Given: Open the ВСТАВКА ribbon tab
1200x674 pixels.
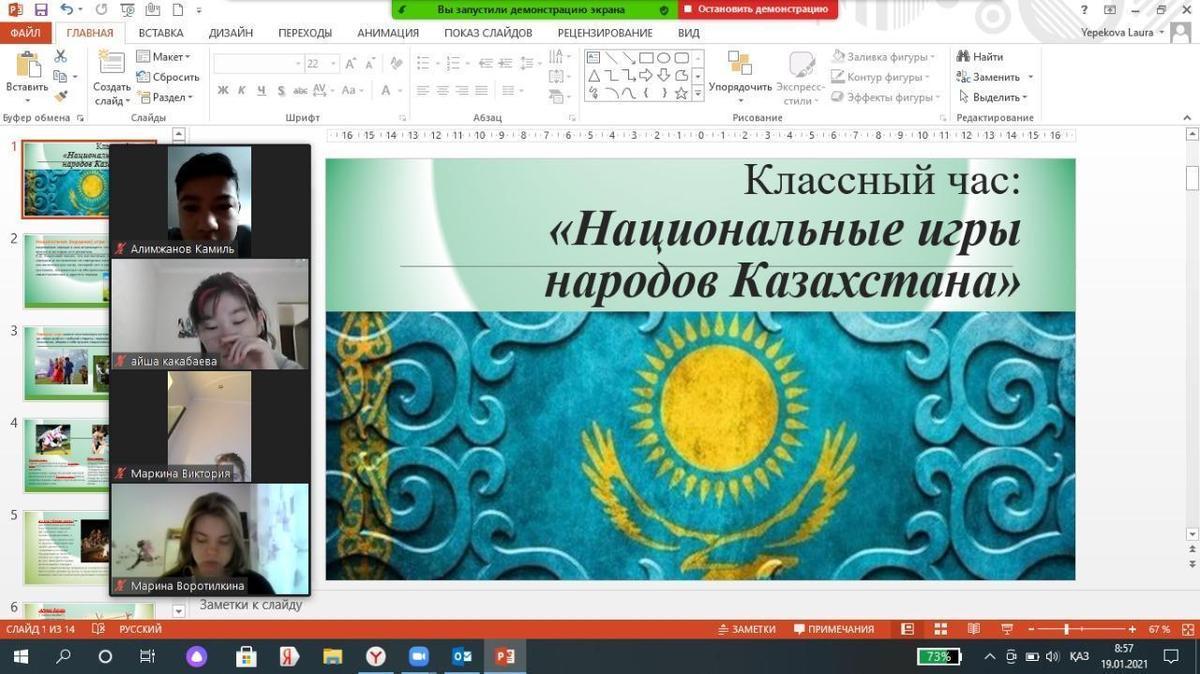Looking at the screenshot, I should 160,33.
